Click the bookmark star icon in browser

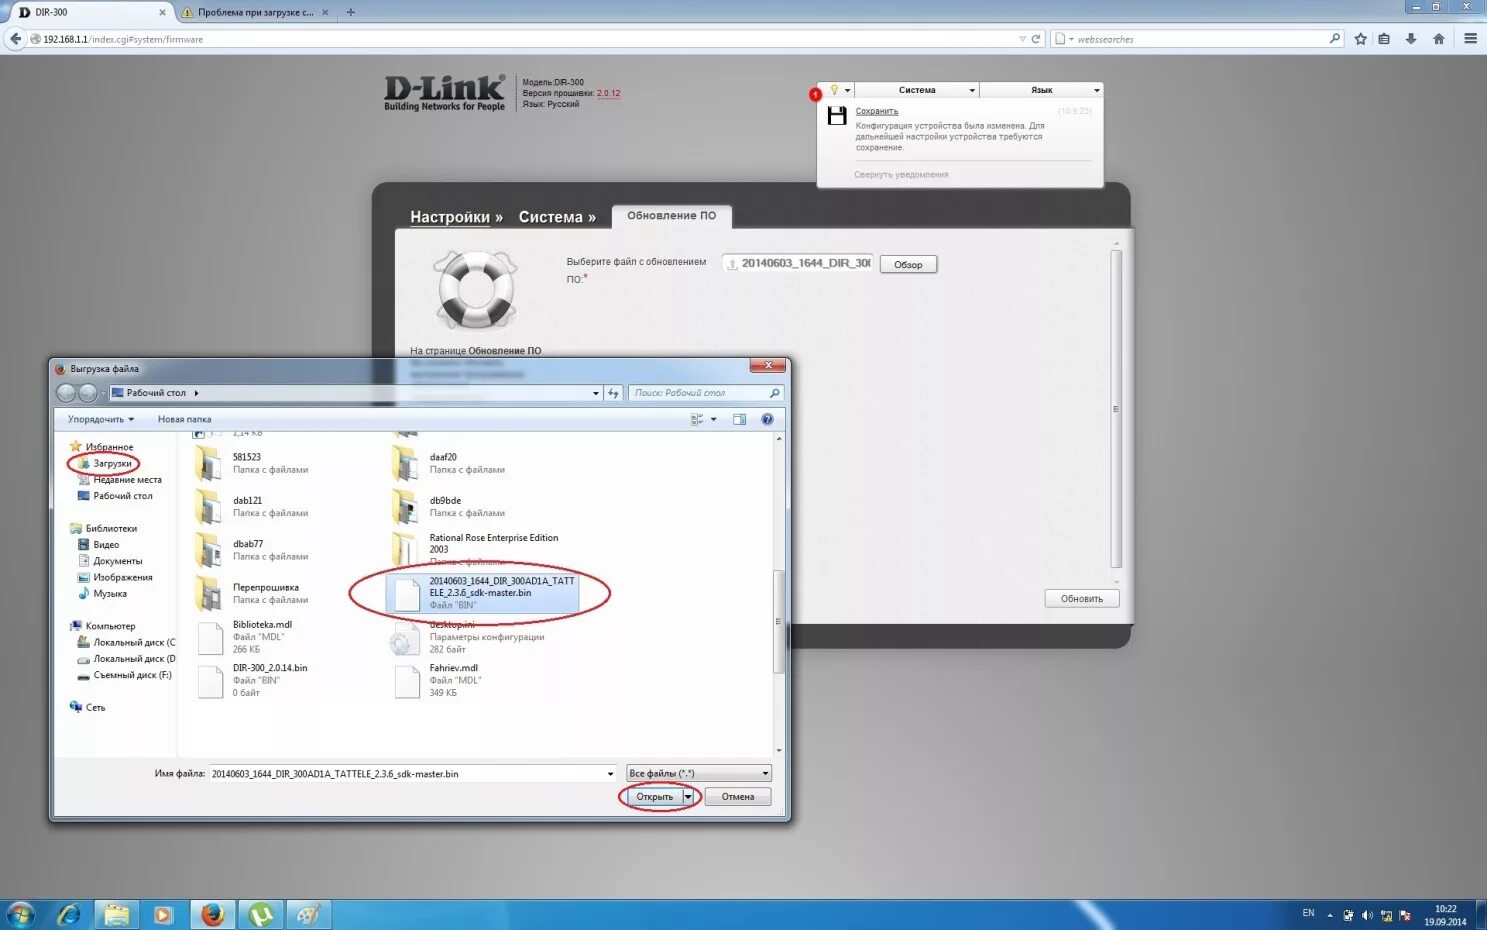pyautogui.click(x=1360, y=39)
